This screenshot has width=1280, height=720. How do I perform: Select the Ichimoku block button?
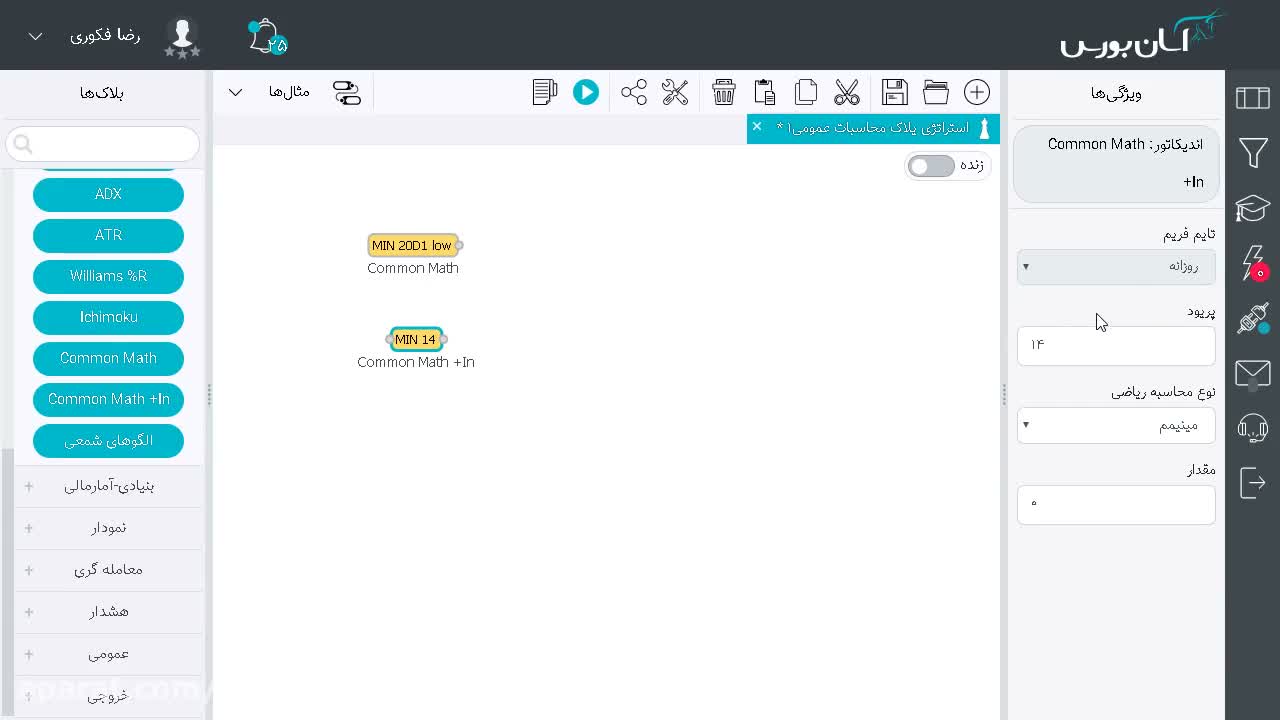pyautogui.click(x=108, y=317)
